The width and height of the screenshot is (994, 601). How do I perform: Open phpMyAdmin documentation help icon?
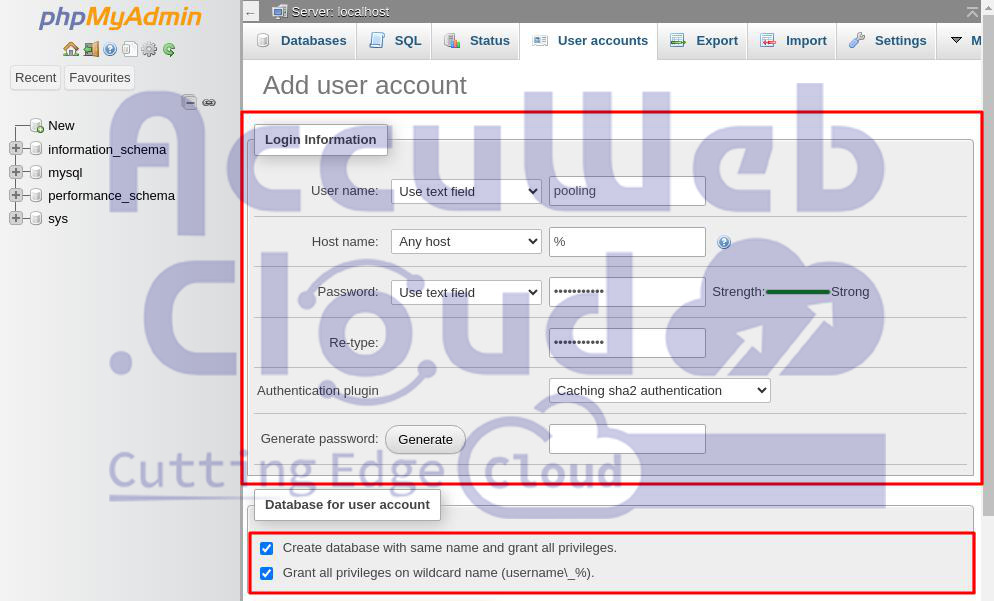coord(110,49)
